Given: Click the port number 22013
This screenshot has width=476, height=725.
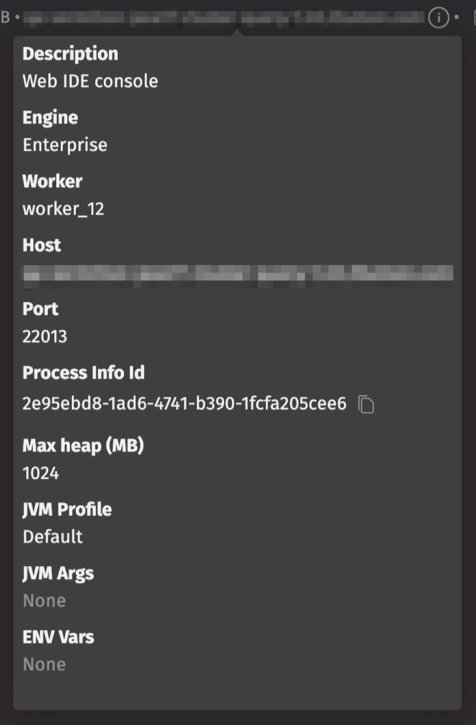Looking at the screenshot, I should point(45,337).
